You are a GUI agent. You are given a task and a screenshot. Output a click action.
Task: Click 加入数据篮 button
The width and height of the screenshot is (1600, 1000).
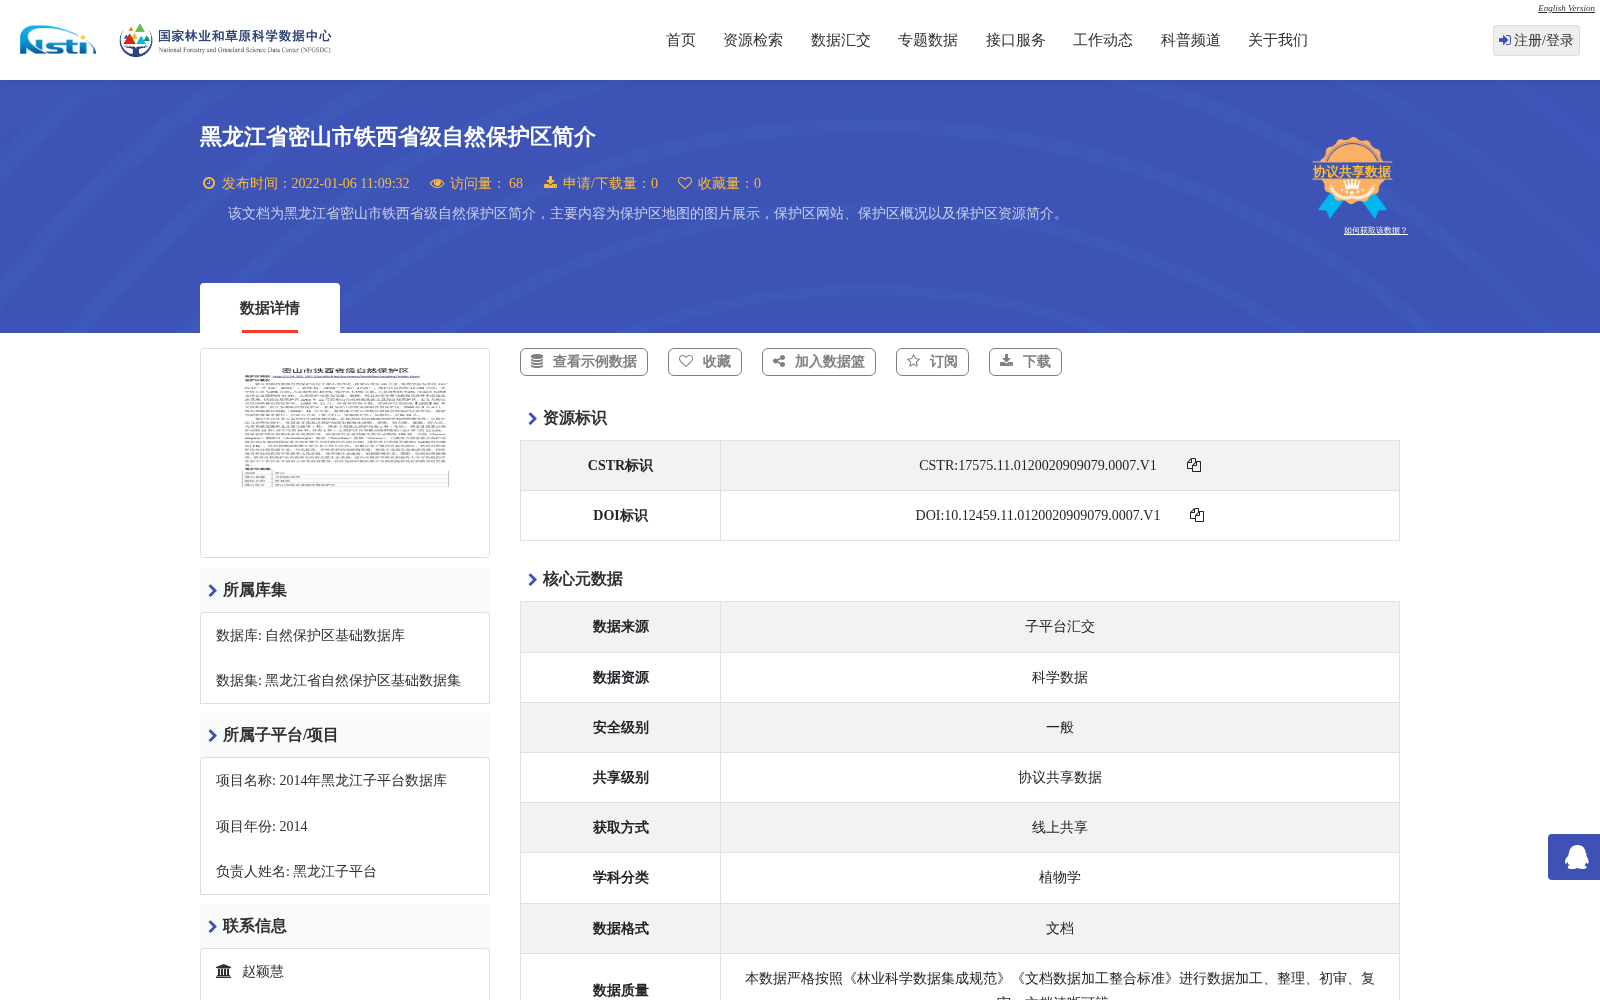click(819, 362)
